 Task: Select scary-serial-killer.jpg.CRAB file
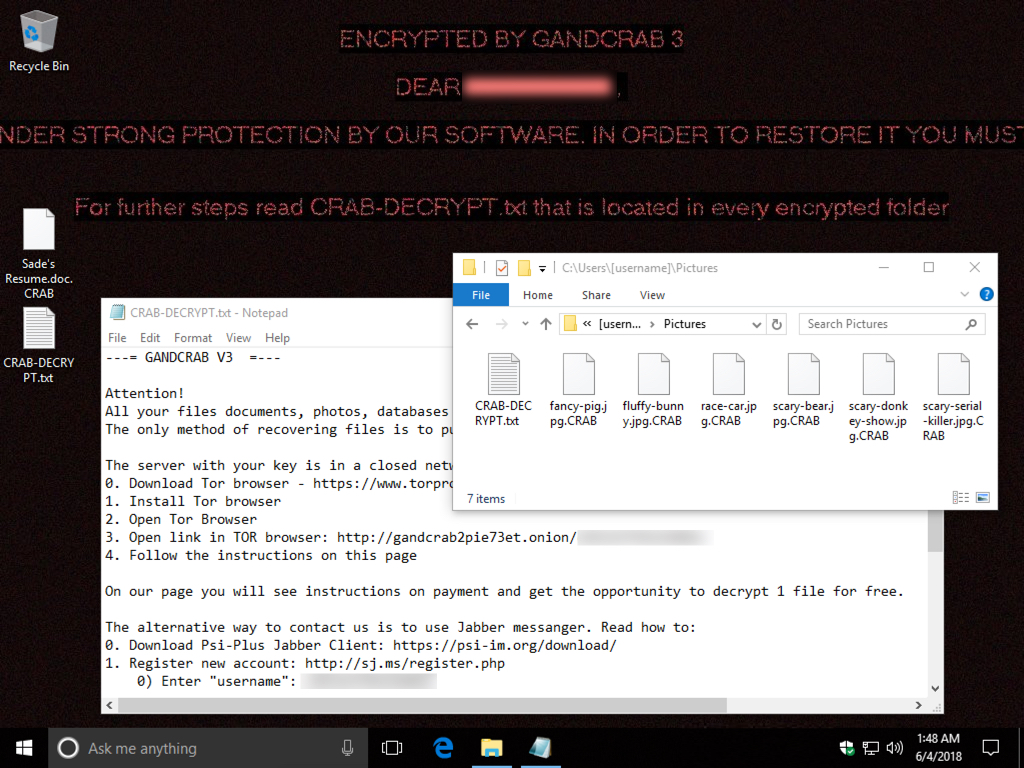tap(953, 397)
